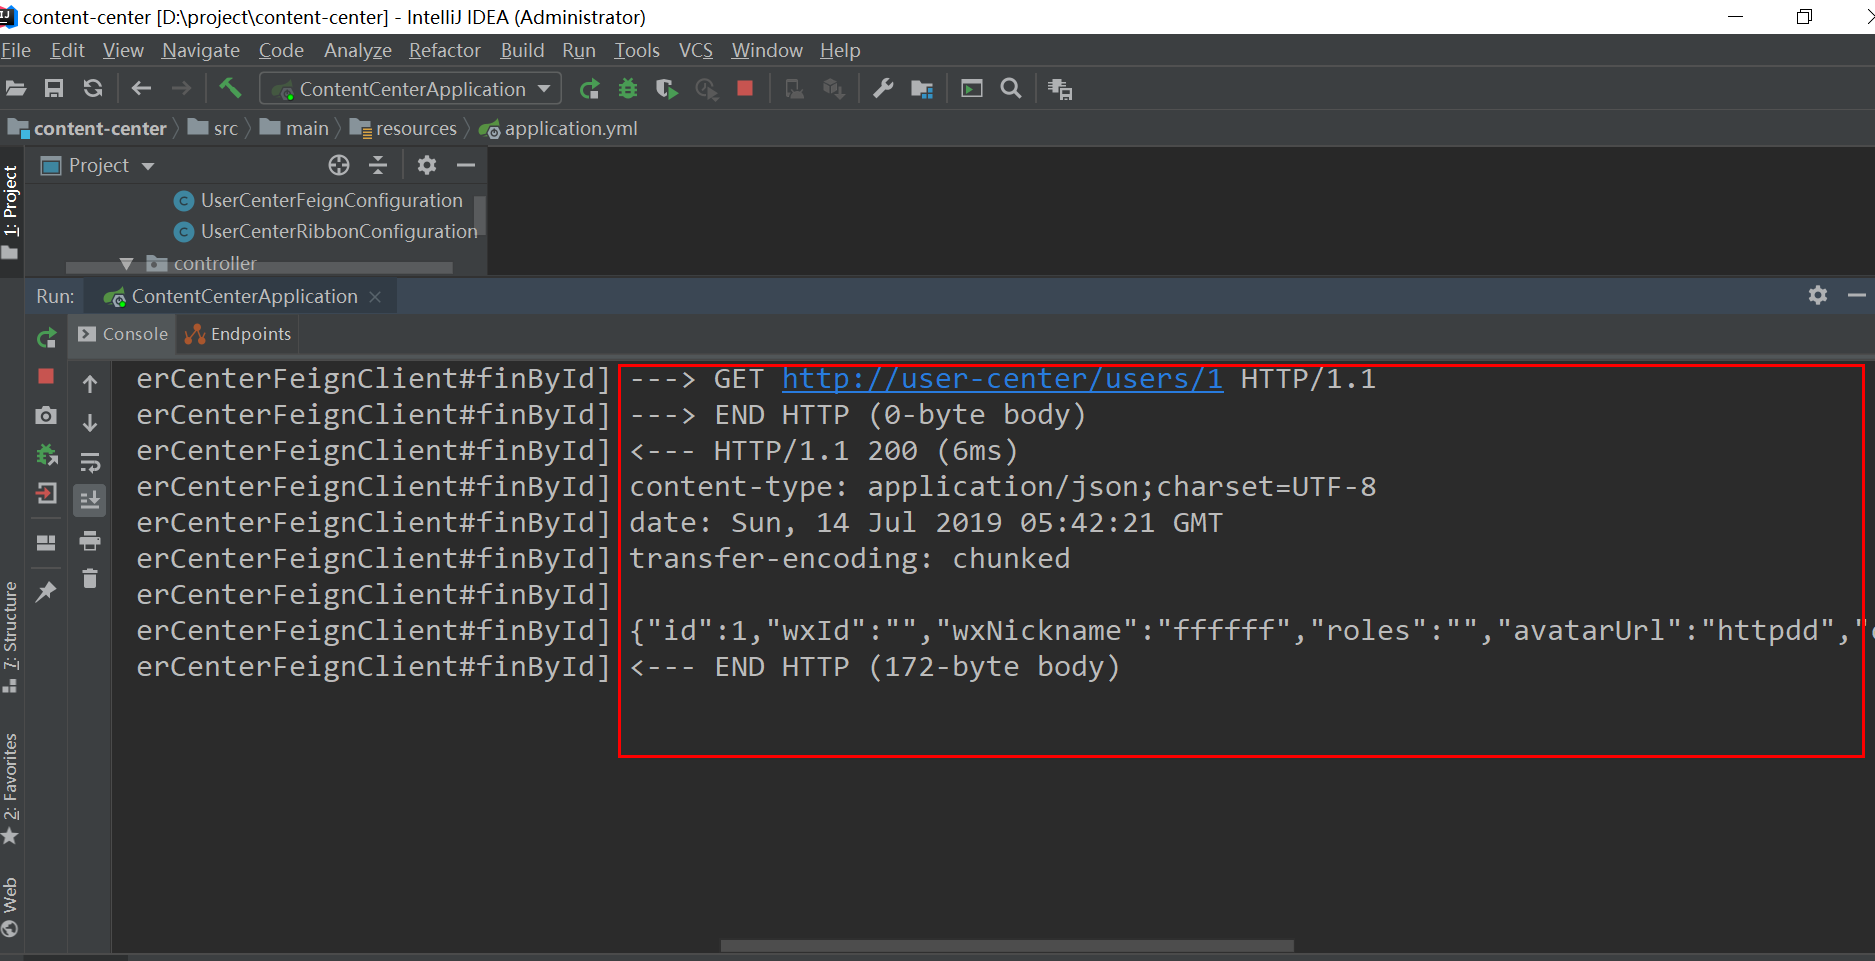Open the Build menu
The width and height of the screenshot is (1875, 961).
pyautogui.click(x=523, y=50)
